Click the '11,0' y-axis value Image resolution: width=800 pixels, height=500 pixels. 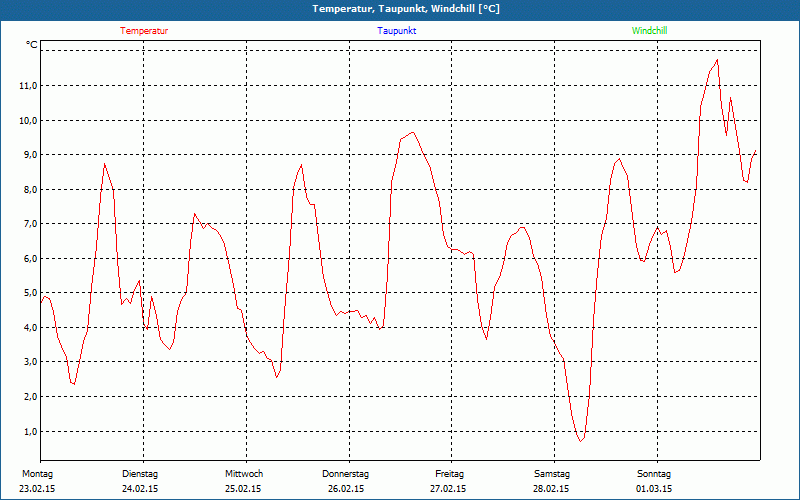pos(28,86)
